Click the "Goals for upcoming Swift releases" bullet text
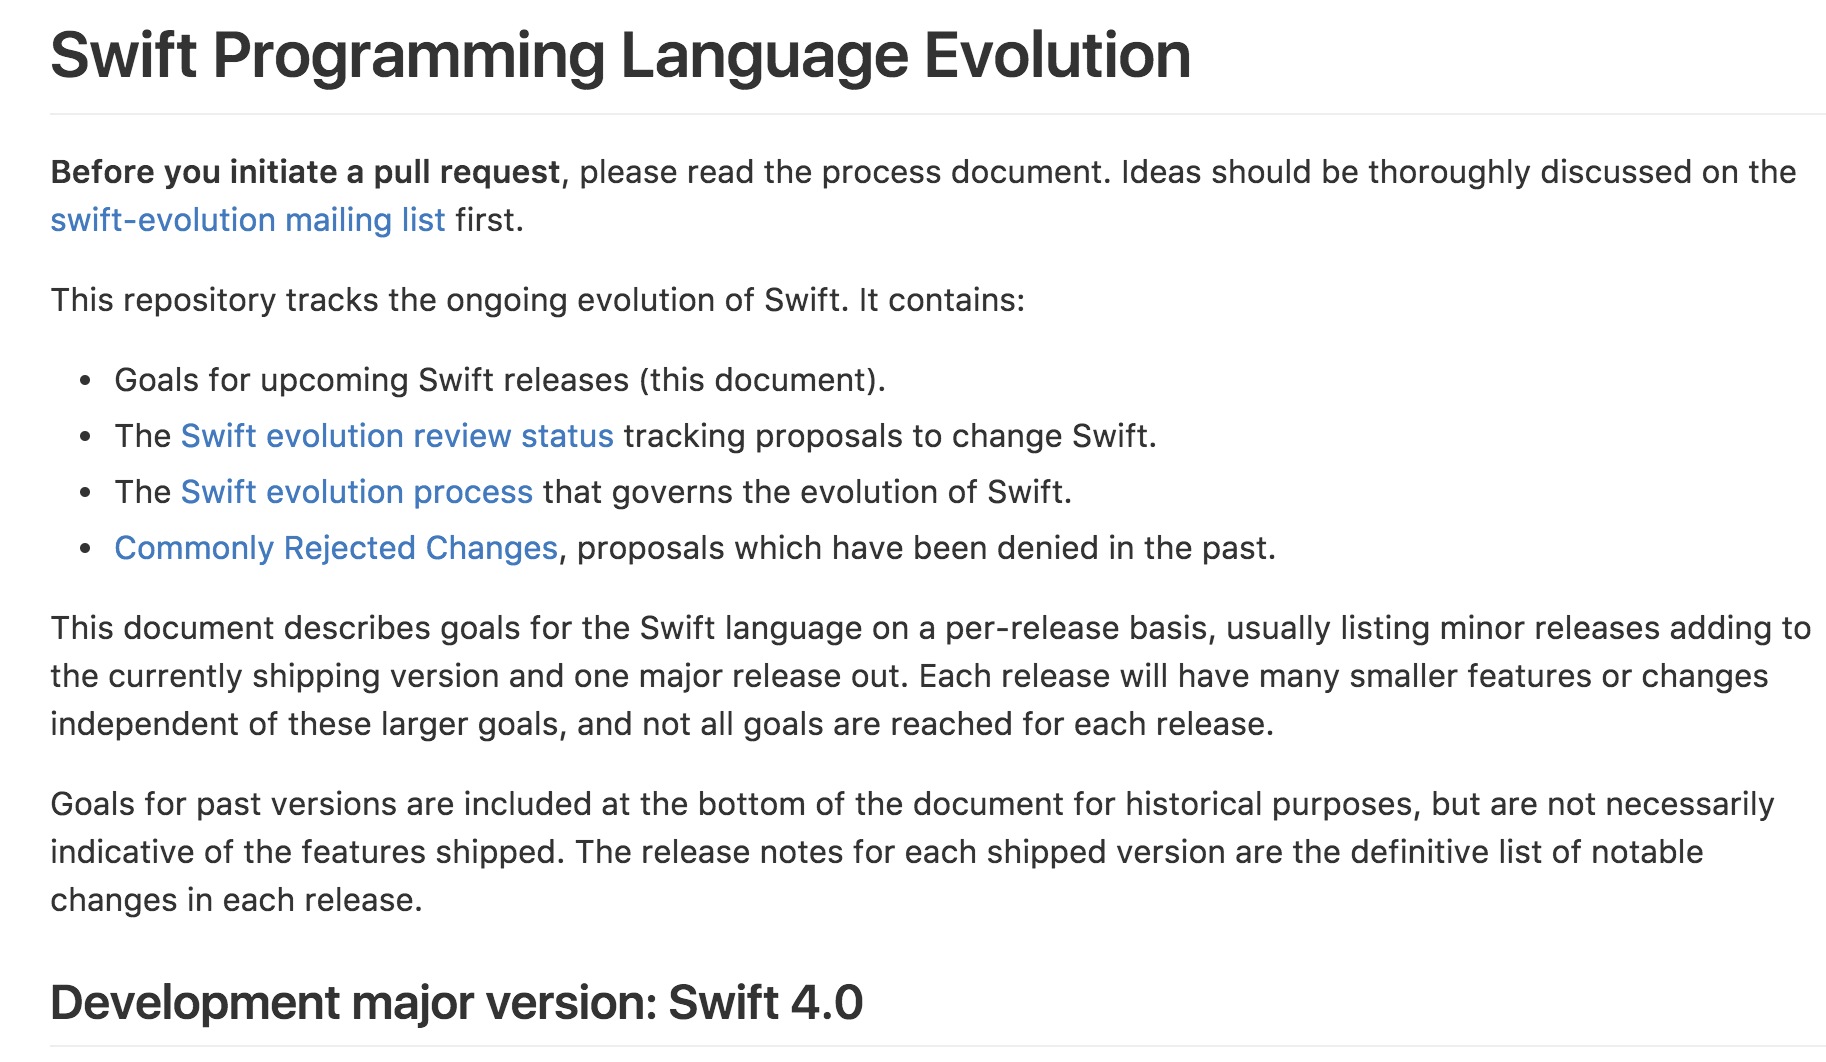1826x1062 pixels. [x=370, y=380]
